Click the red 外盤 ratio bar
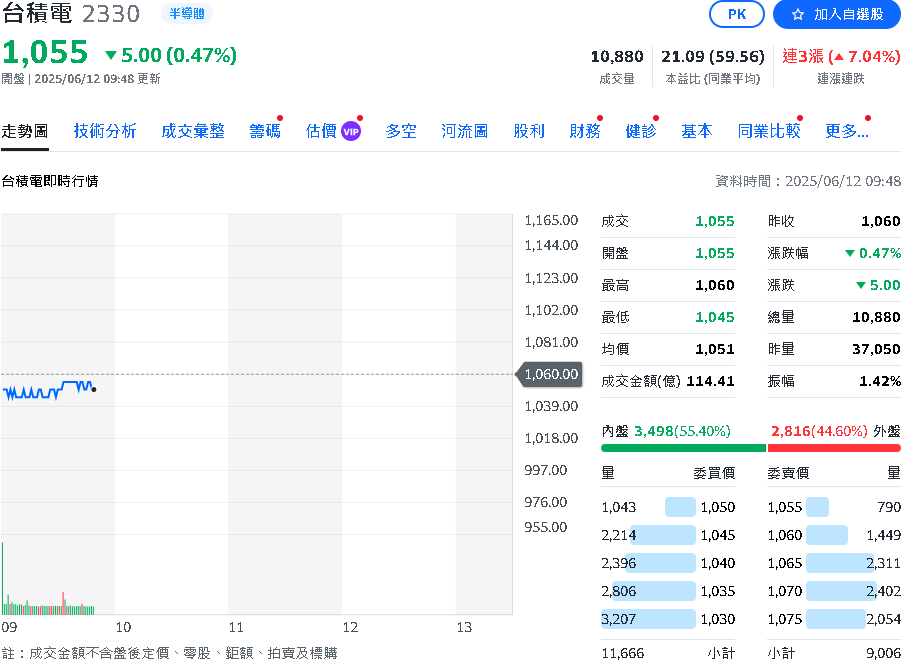This screenshot has width=904, height=665. 833,447
